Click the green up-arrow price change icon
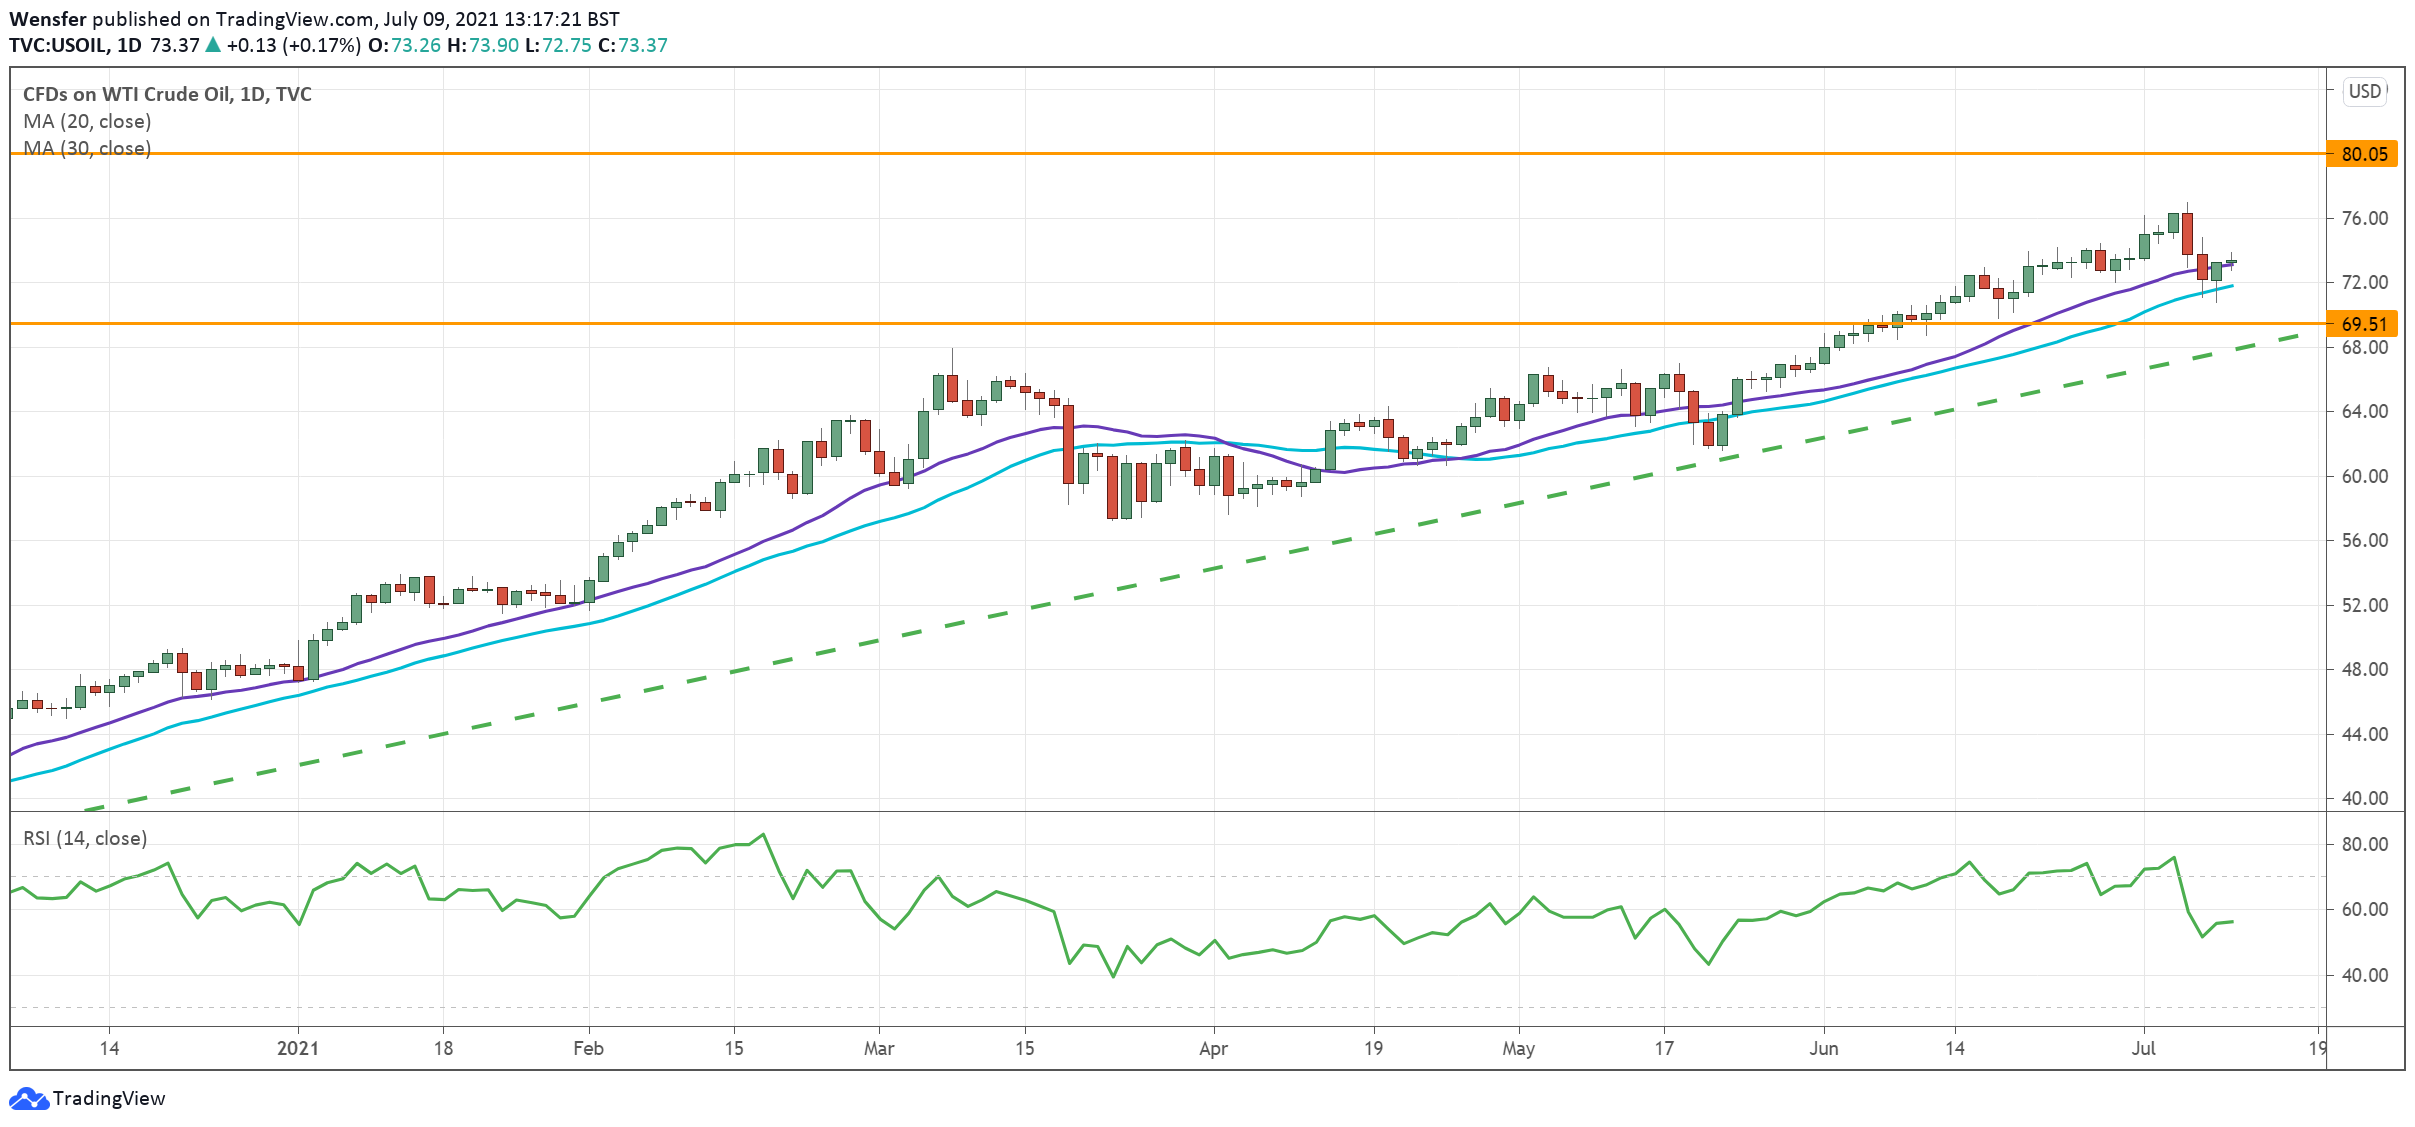 click(213, 45)
